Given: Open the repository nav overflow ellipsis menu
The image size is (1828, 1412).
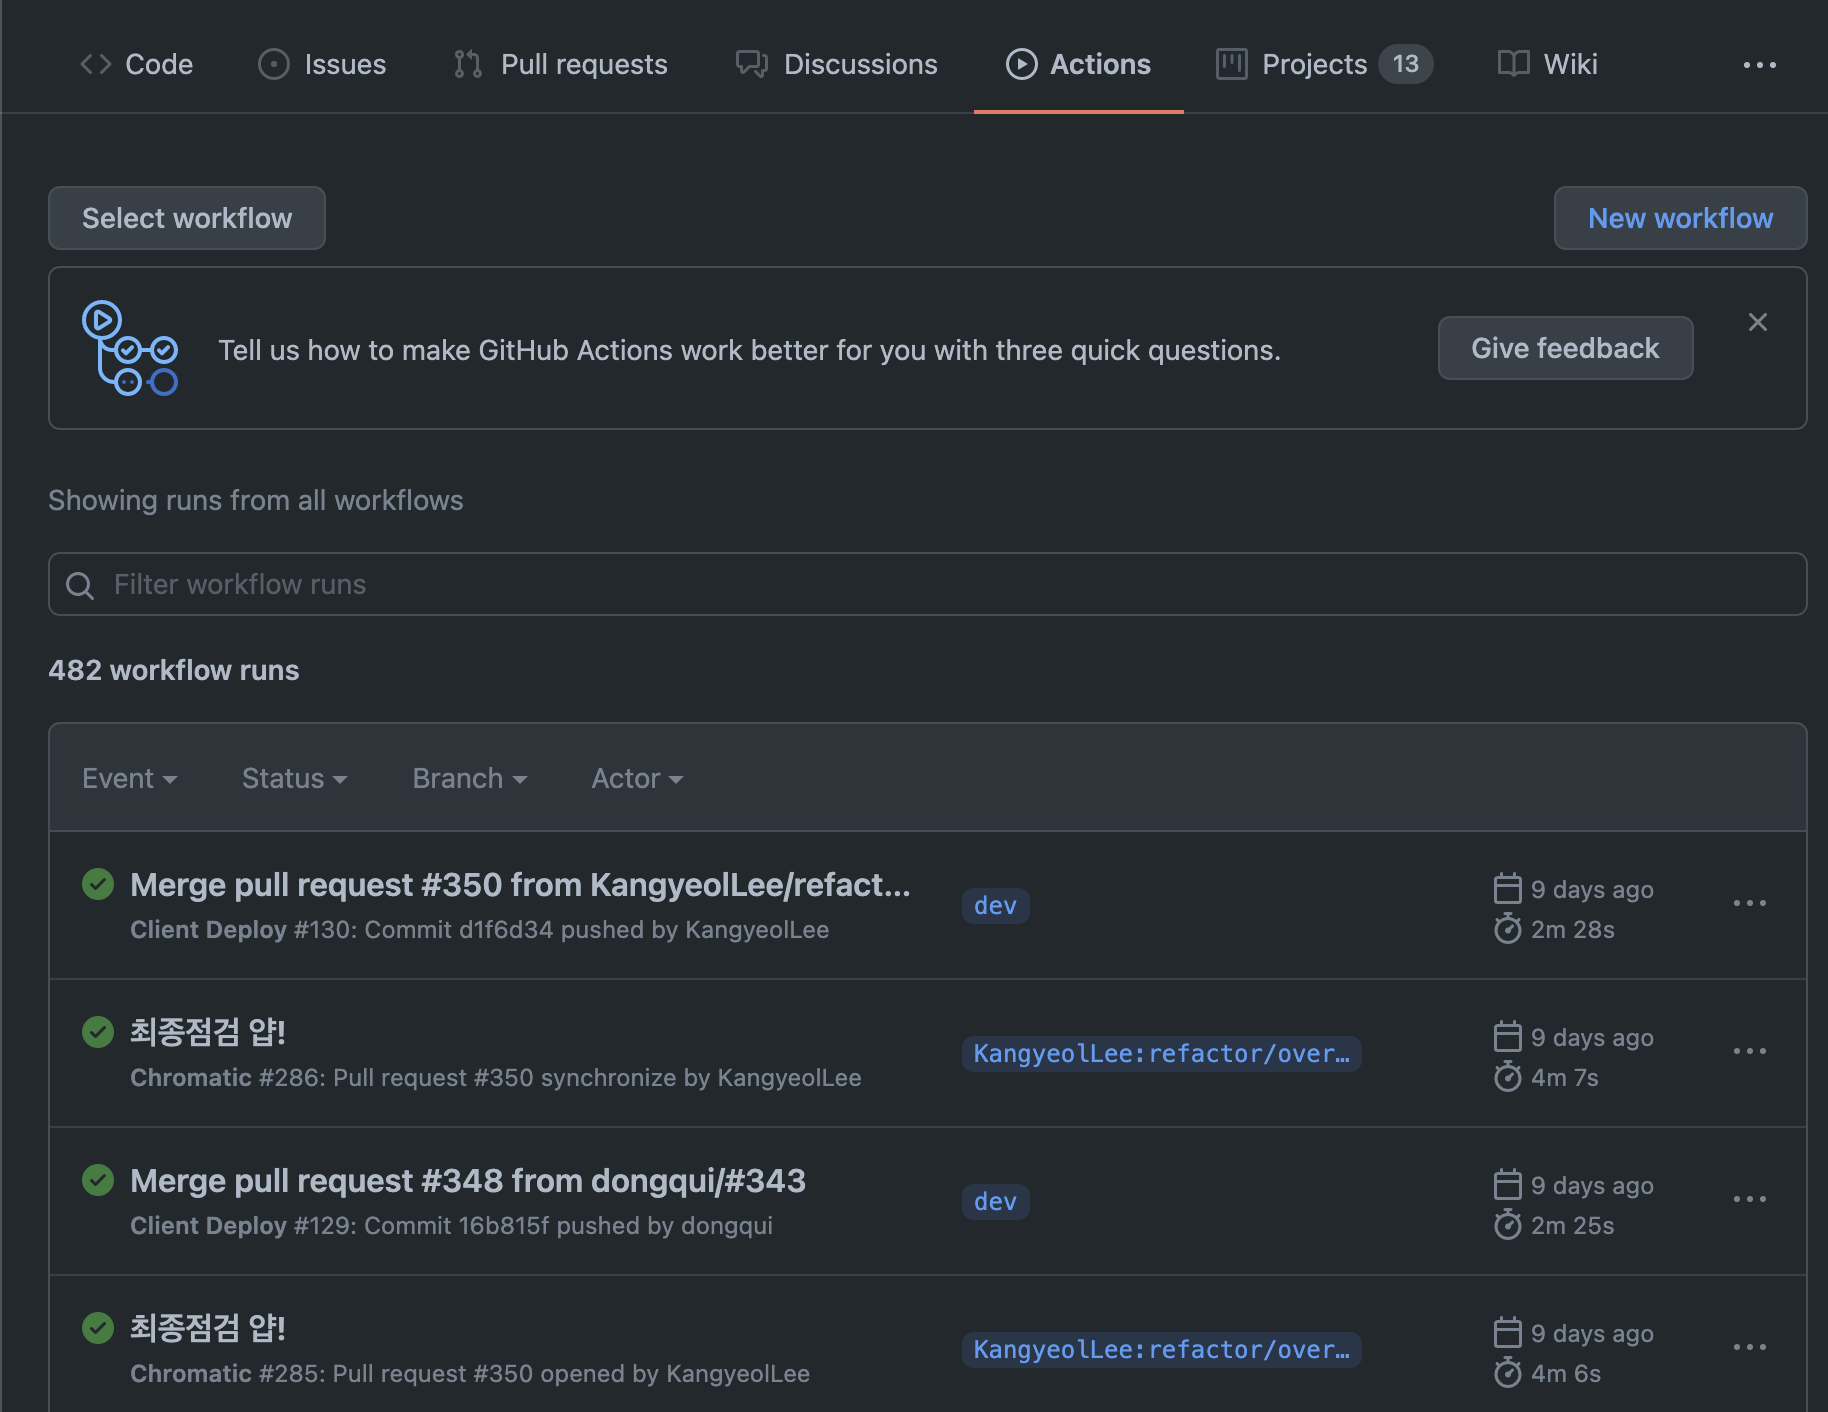Looking at the screenshot, I should [1760, 65].
